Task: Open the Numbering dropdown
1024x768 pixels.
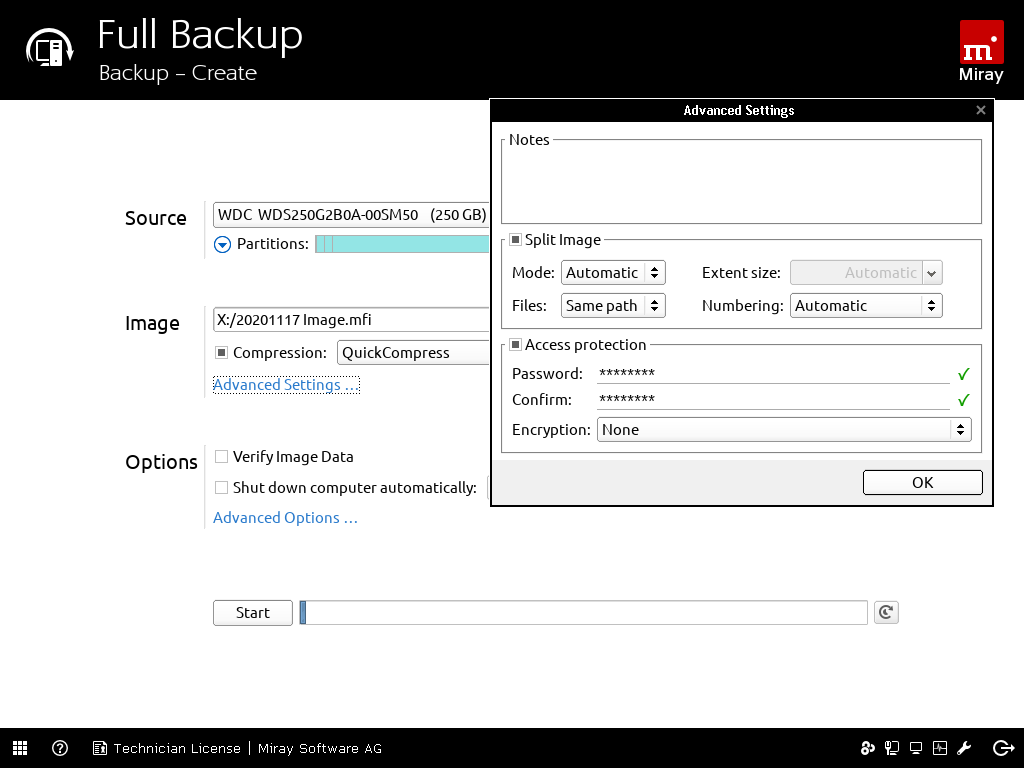Action: pos(866,306)
